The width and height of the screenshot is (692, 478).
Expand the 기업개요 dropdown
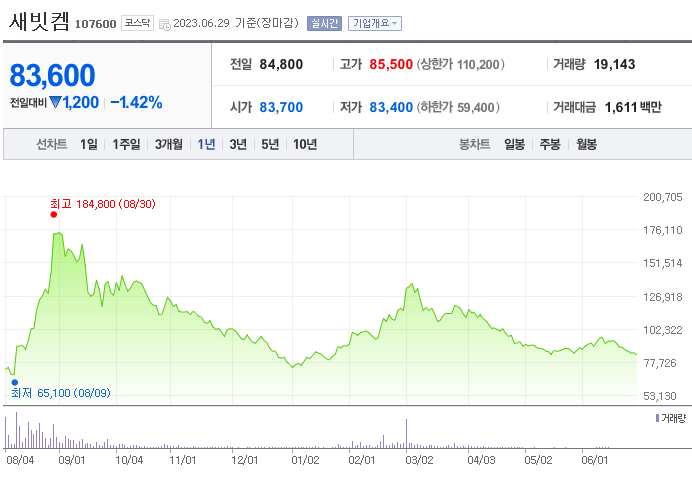point(375,23)
